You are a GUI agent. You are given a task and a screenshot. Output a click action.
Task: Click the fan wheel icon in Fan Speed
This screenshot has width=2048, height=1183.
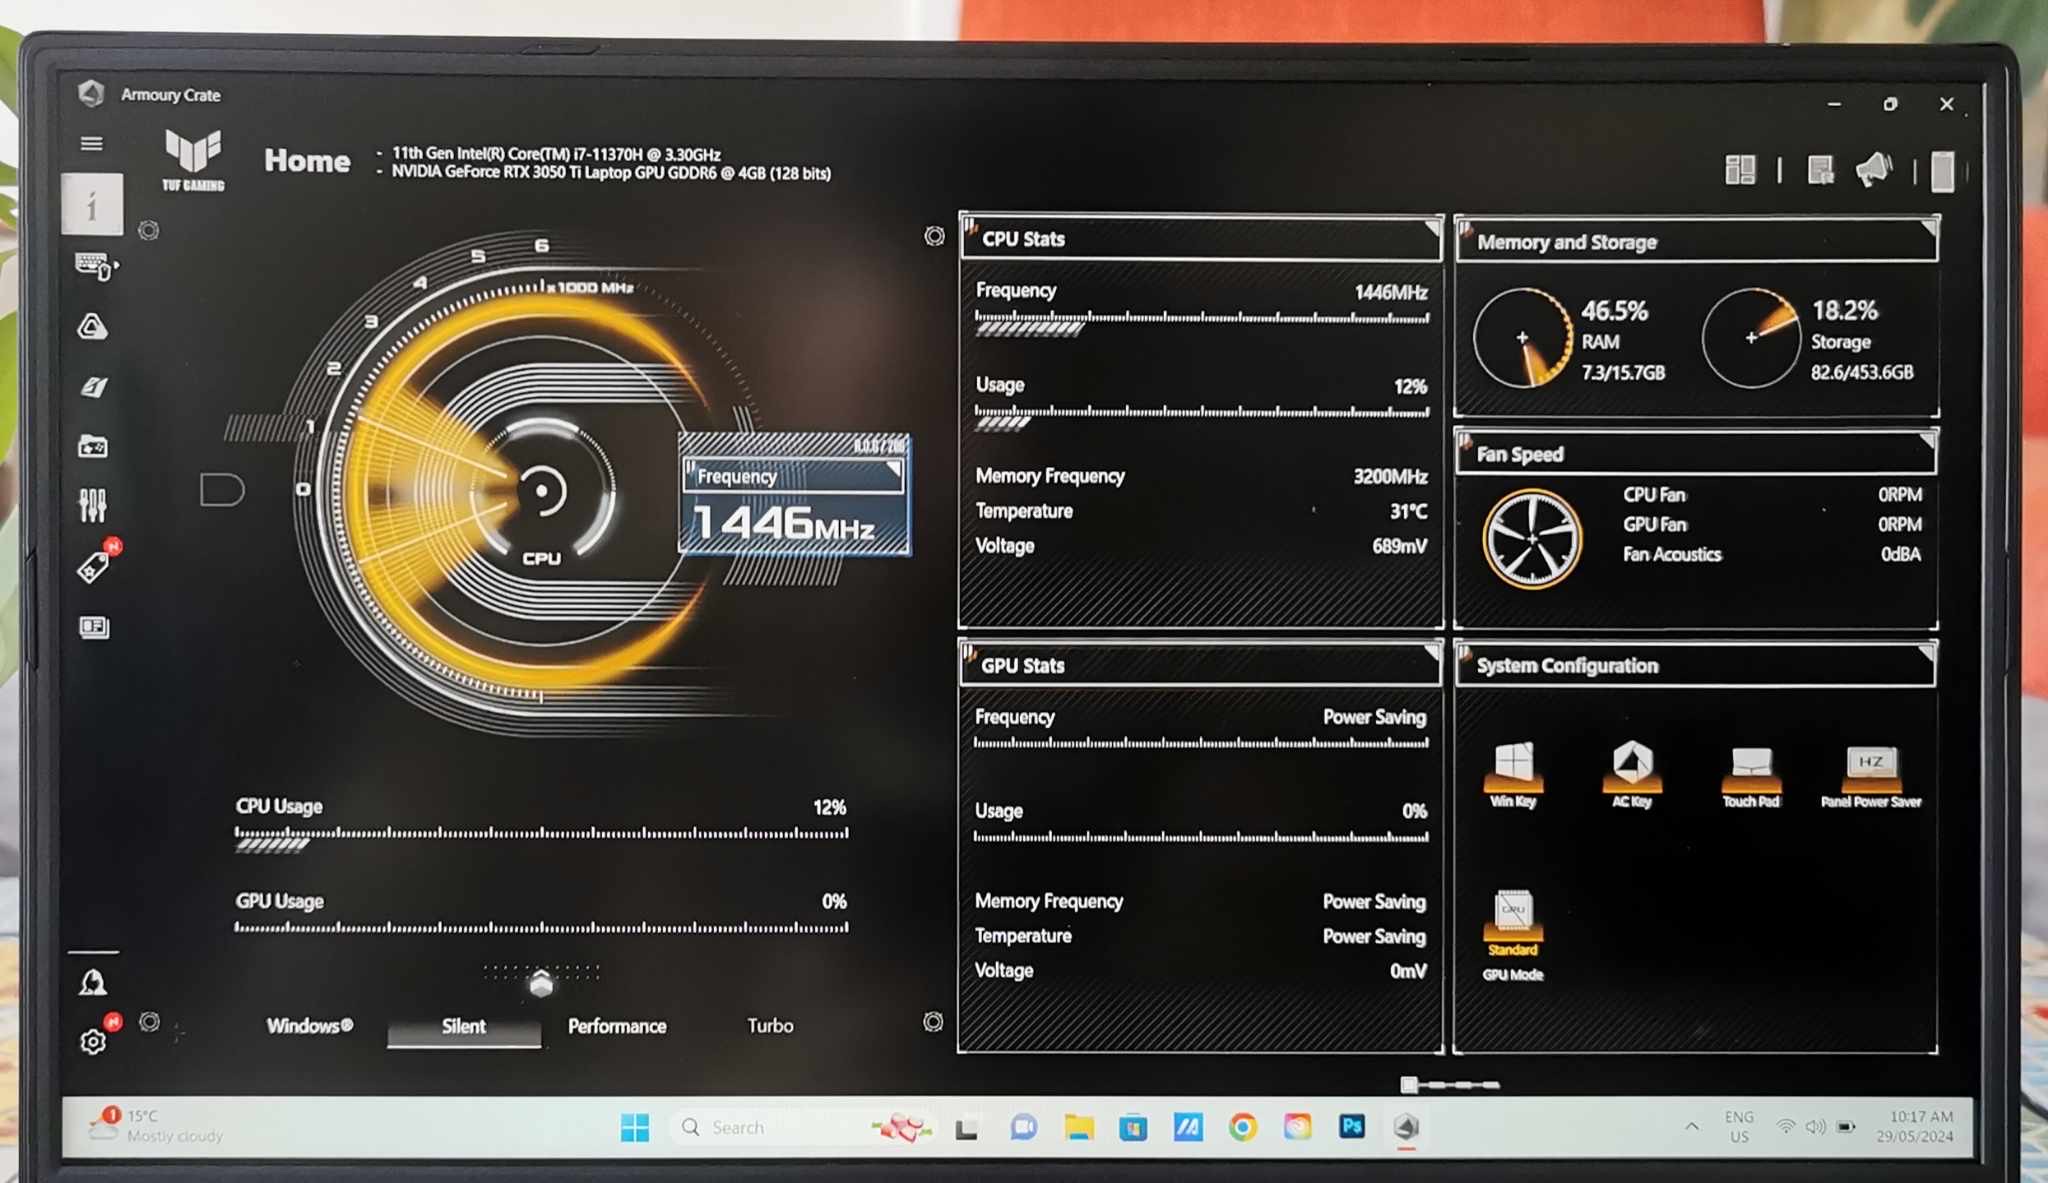(1532, 538)
